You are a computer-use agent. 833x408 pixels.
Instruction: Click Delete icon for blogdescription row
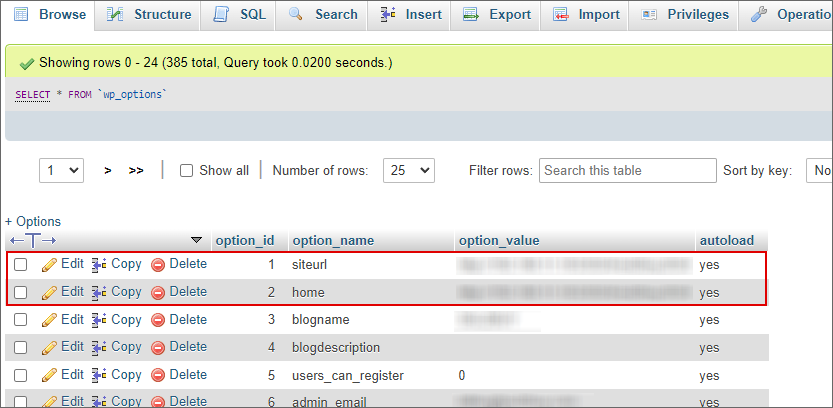point(158,347)
